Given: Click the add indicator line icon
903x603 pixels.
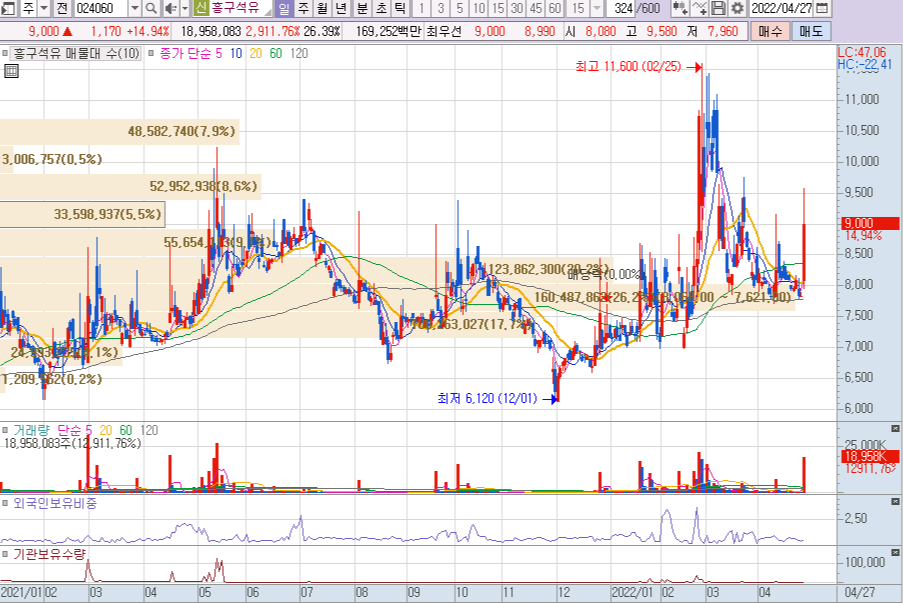Looking at the screenshot, I should (x=700, y=8).
